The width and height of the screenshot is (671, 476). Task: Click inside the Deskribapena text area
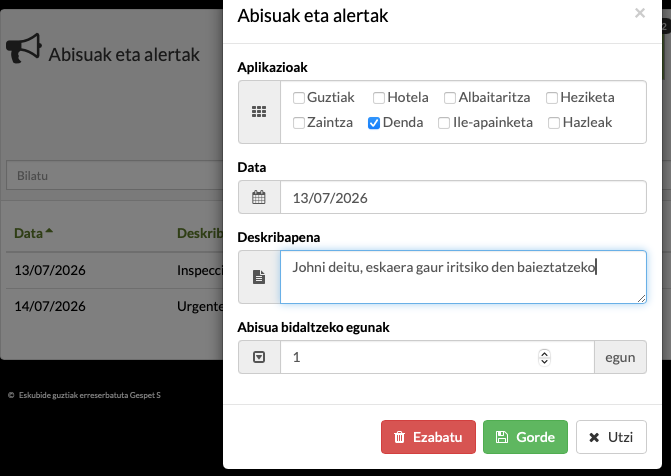[463, 277]
